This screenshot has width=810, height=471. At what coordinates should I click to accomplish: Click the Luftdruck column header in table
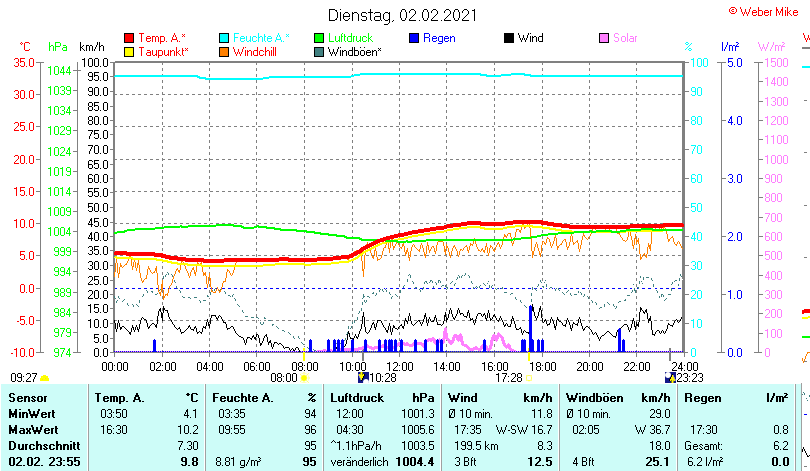point(359,398)
